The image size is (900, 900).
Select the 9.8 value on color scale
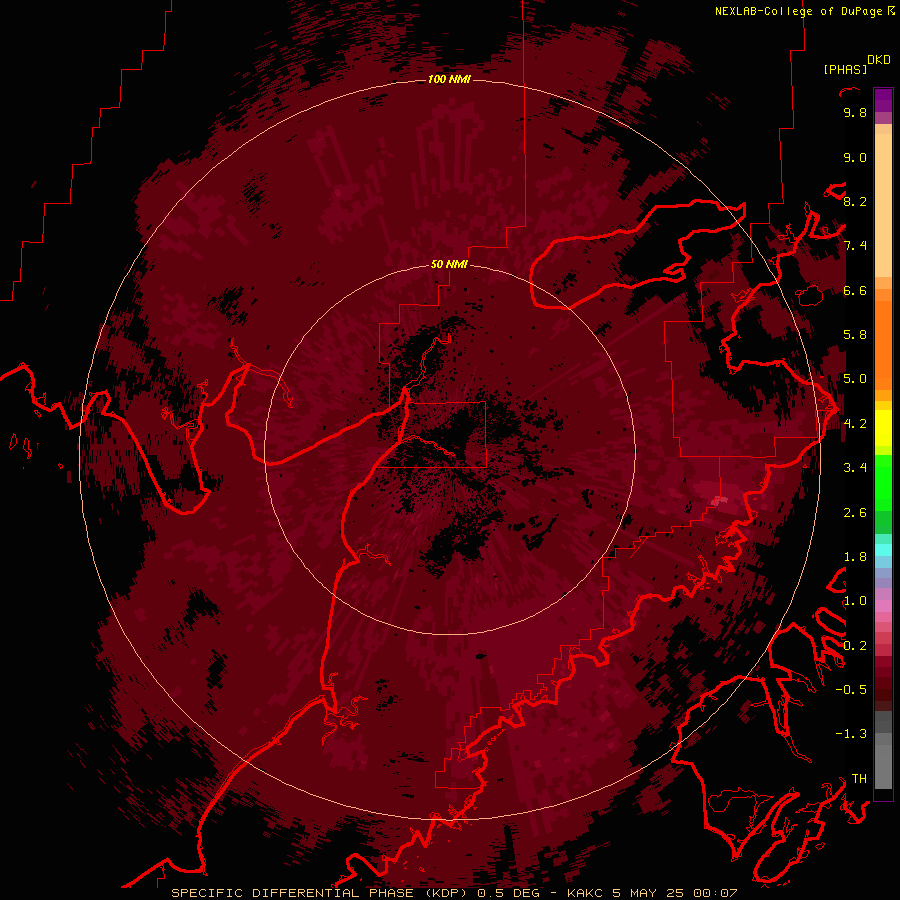[x=855, y=112]
